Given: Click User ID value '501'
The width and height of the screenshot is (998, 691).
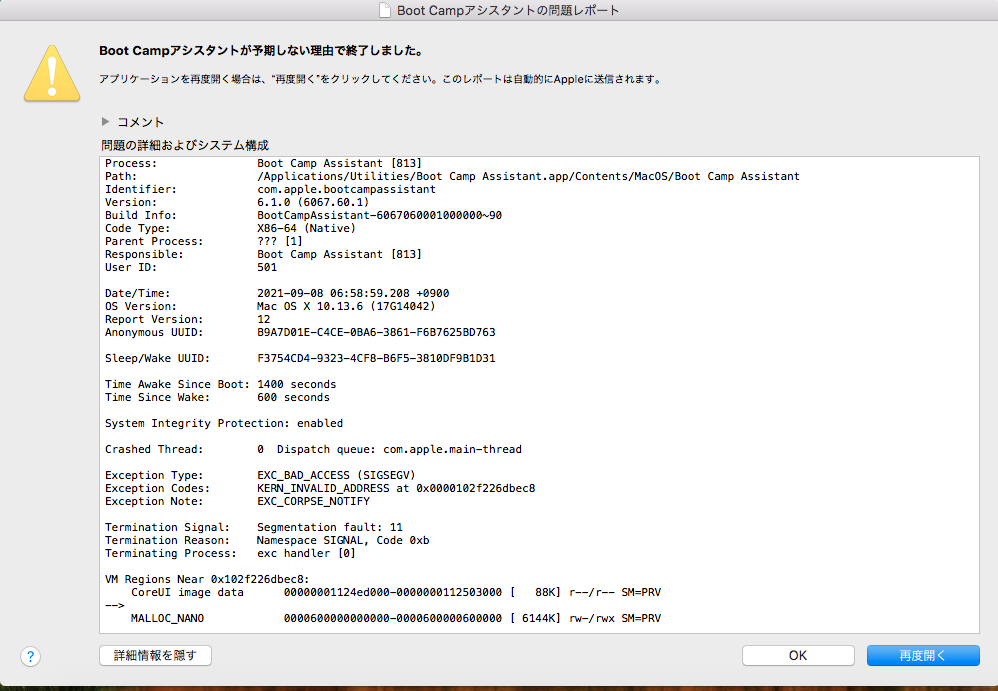Looking at the screenshot, I should click(x=267, y=267).
